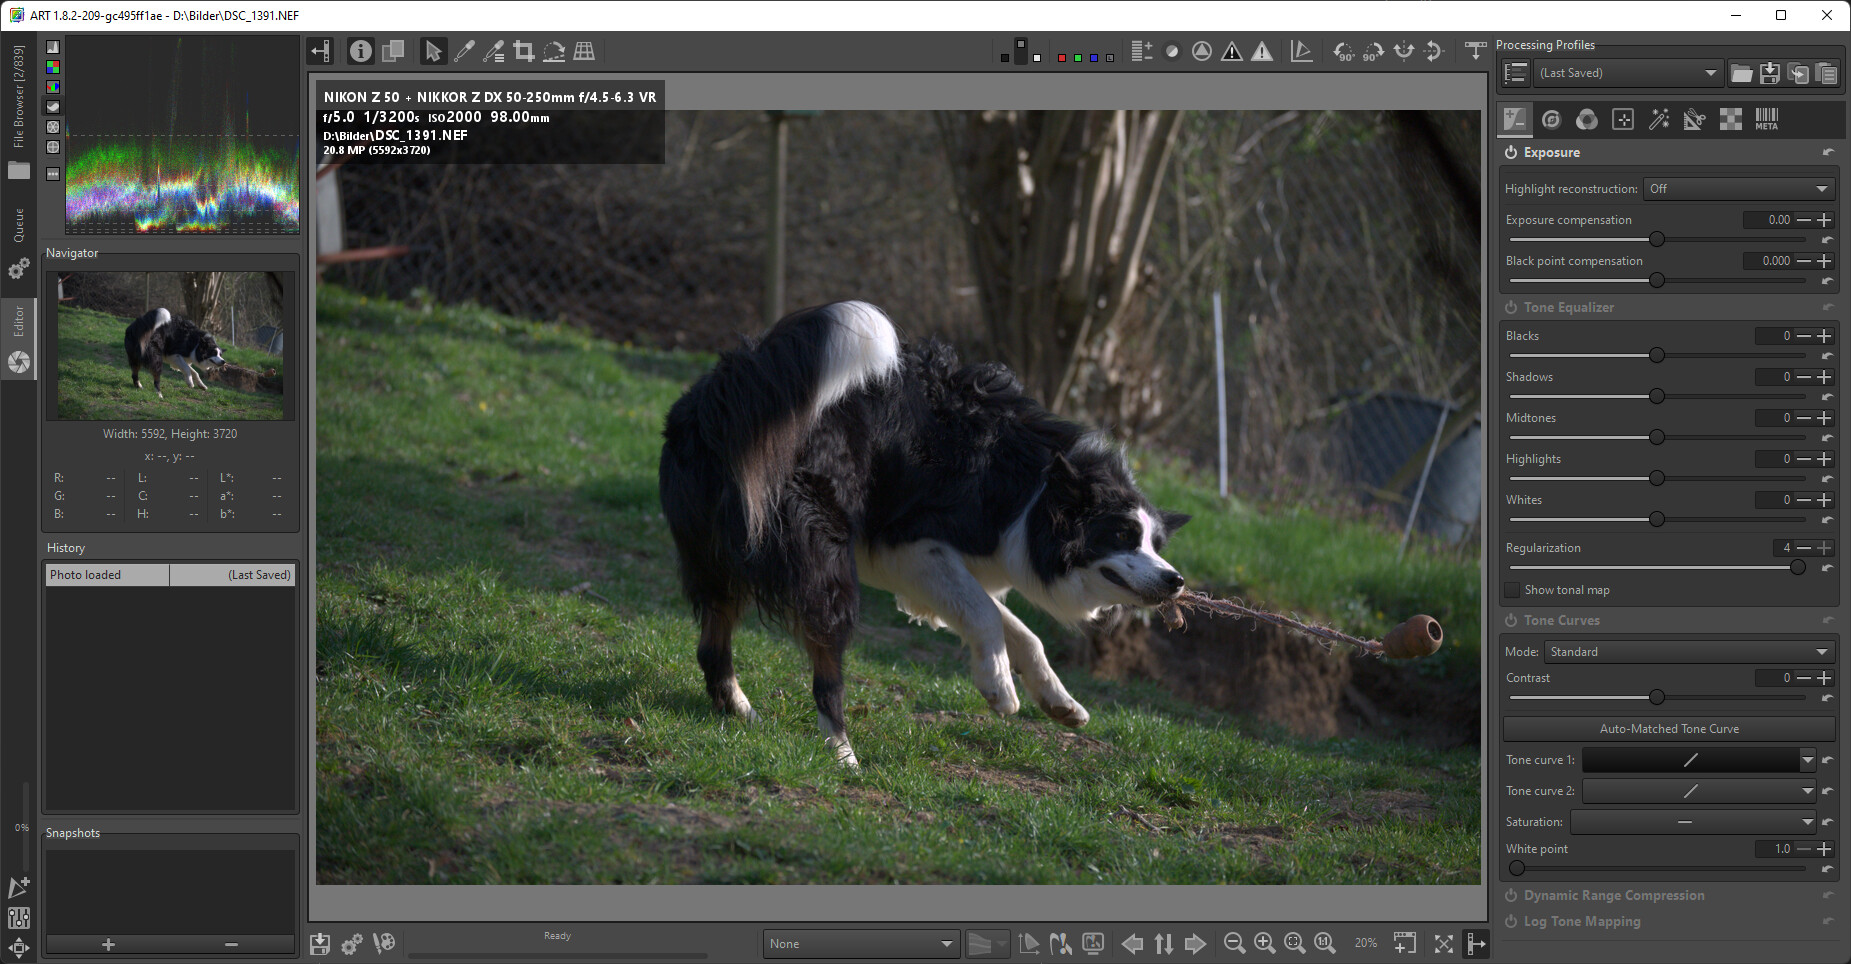Screen dimensions: 1851x964
Task: Pick the spot white balance eyedropper
Action: (464, 51)
